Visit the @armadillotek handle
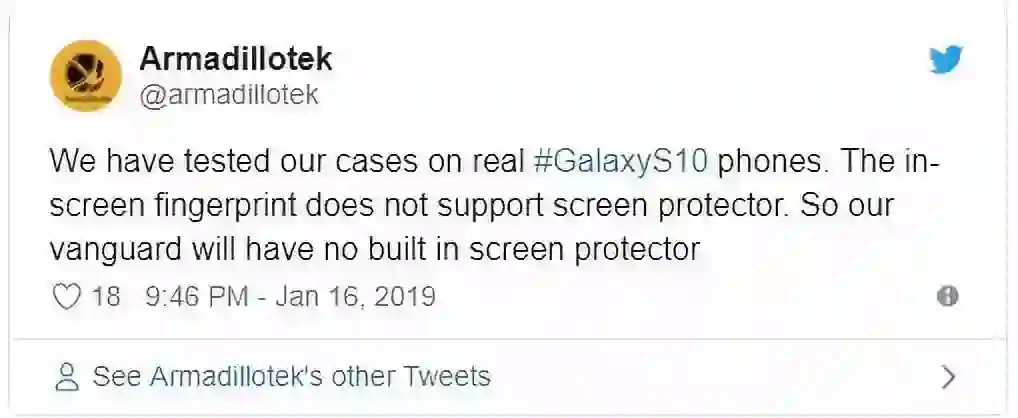This screenshot has height=418, width=1018. click(x=229, y=95)
